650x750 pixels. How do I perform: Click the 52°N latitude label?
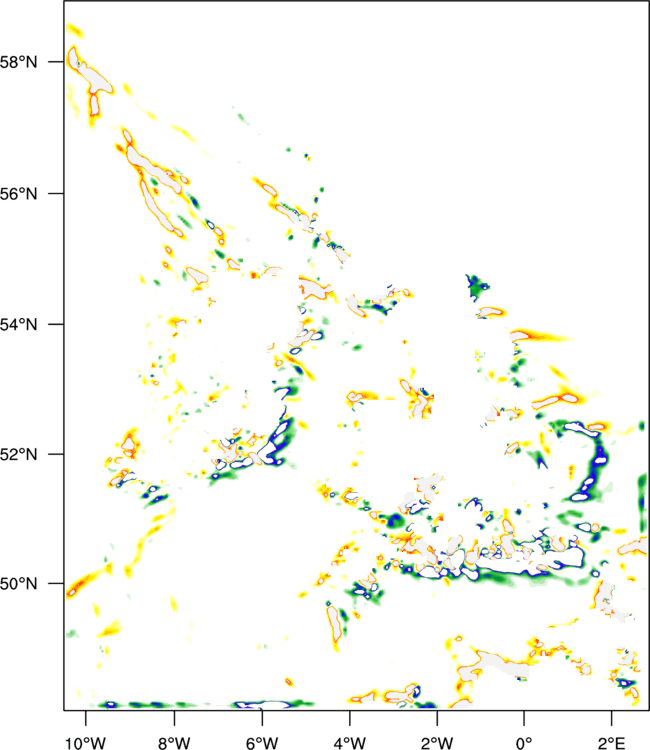coord(18,454)
